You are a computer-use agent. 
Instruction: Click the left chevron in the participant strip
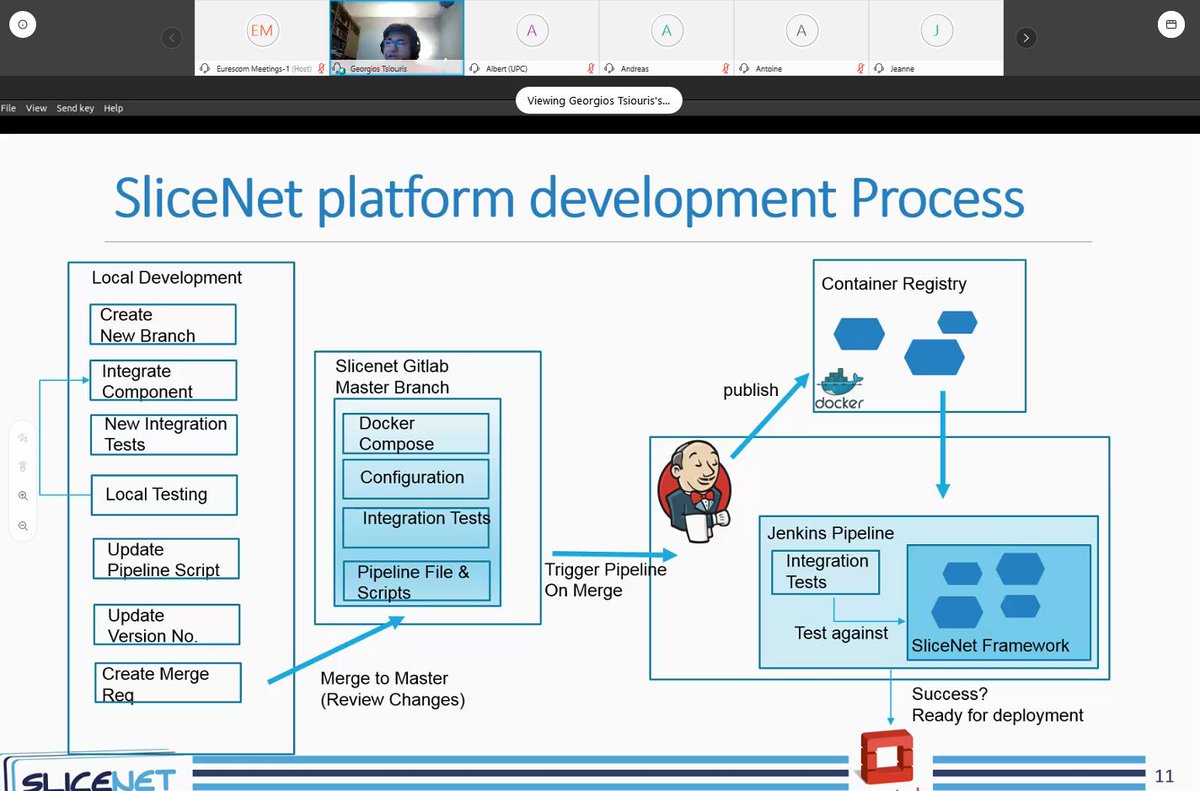coord(172,37)
